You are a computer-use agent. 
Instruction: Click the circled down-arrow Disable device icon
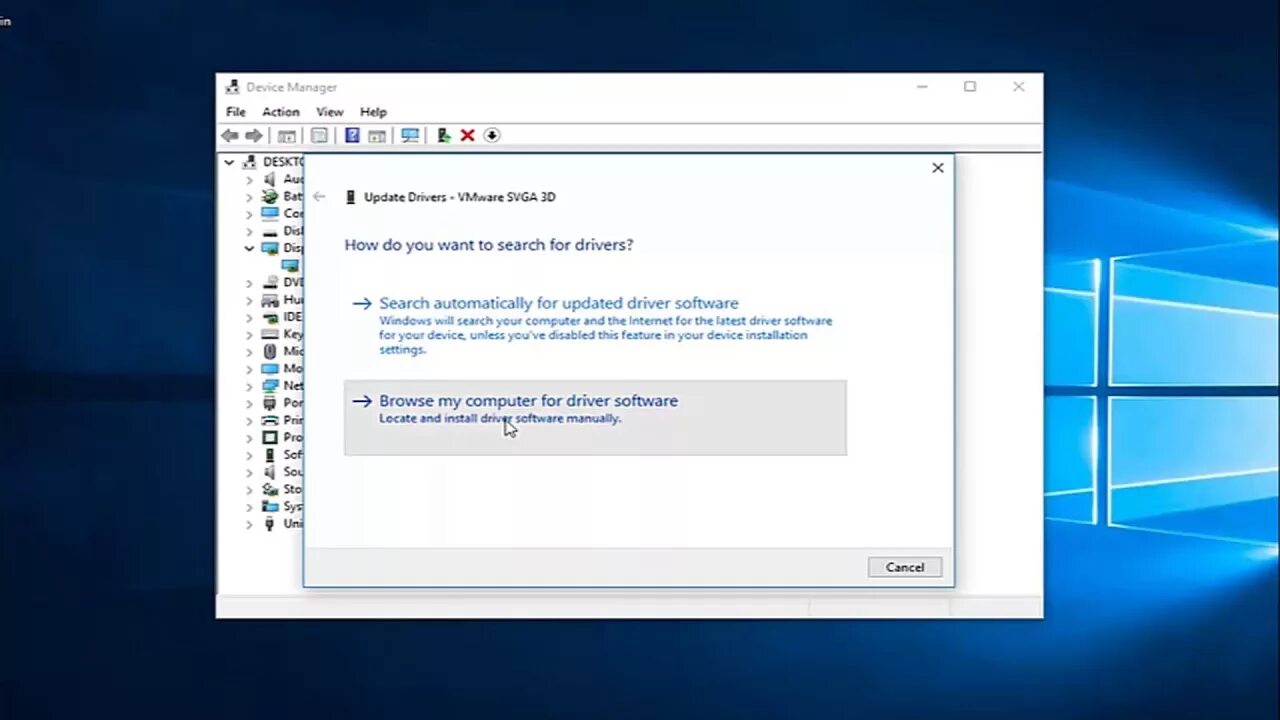[x=492, y=135]
